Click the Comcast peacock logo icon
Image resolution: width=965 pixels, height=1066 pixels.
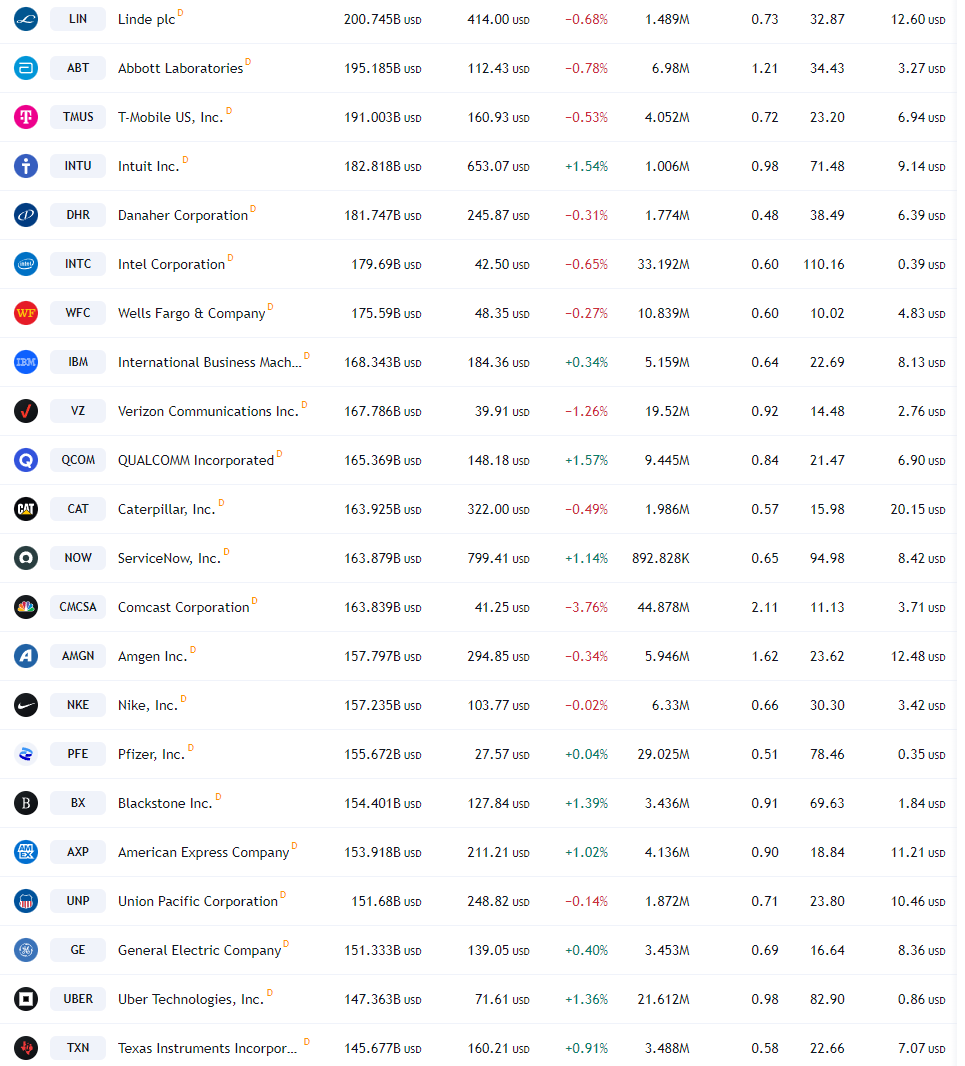tap(26, 607)
